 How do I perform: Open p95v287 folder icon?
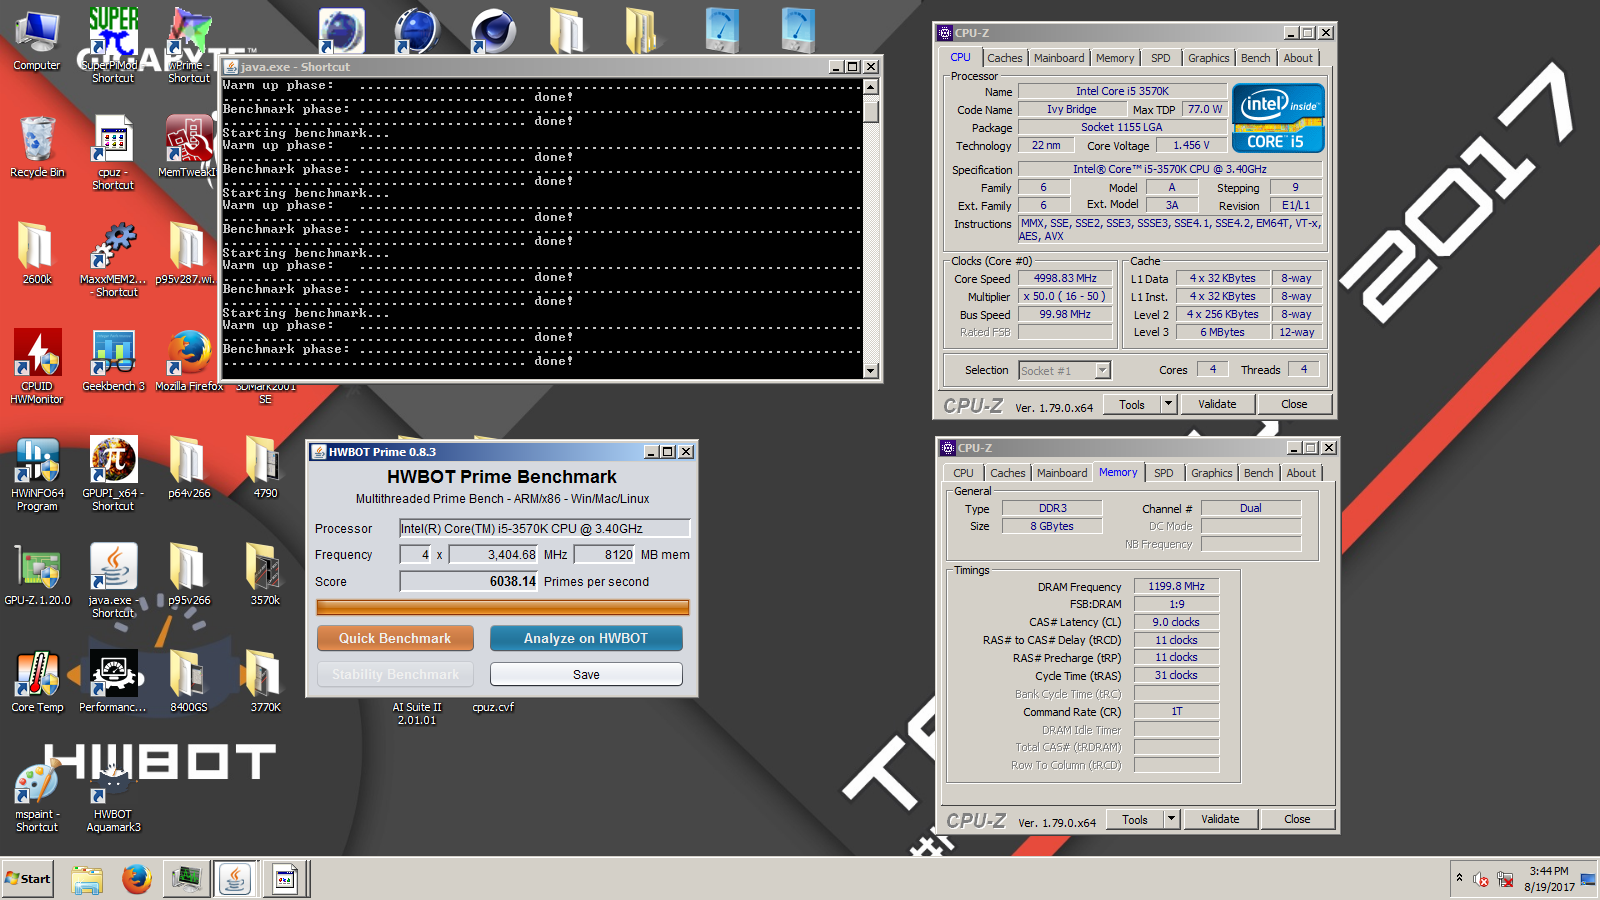(x=186, y=254)
